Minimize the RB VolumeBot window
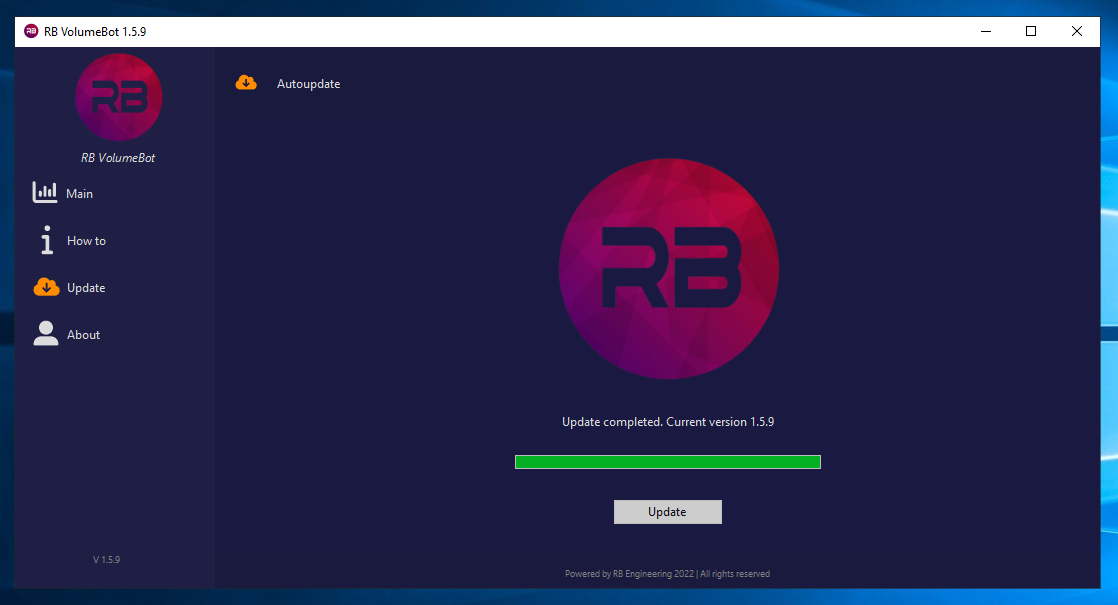This screenshot has height=605, width=1118. [x=985, y=31]
